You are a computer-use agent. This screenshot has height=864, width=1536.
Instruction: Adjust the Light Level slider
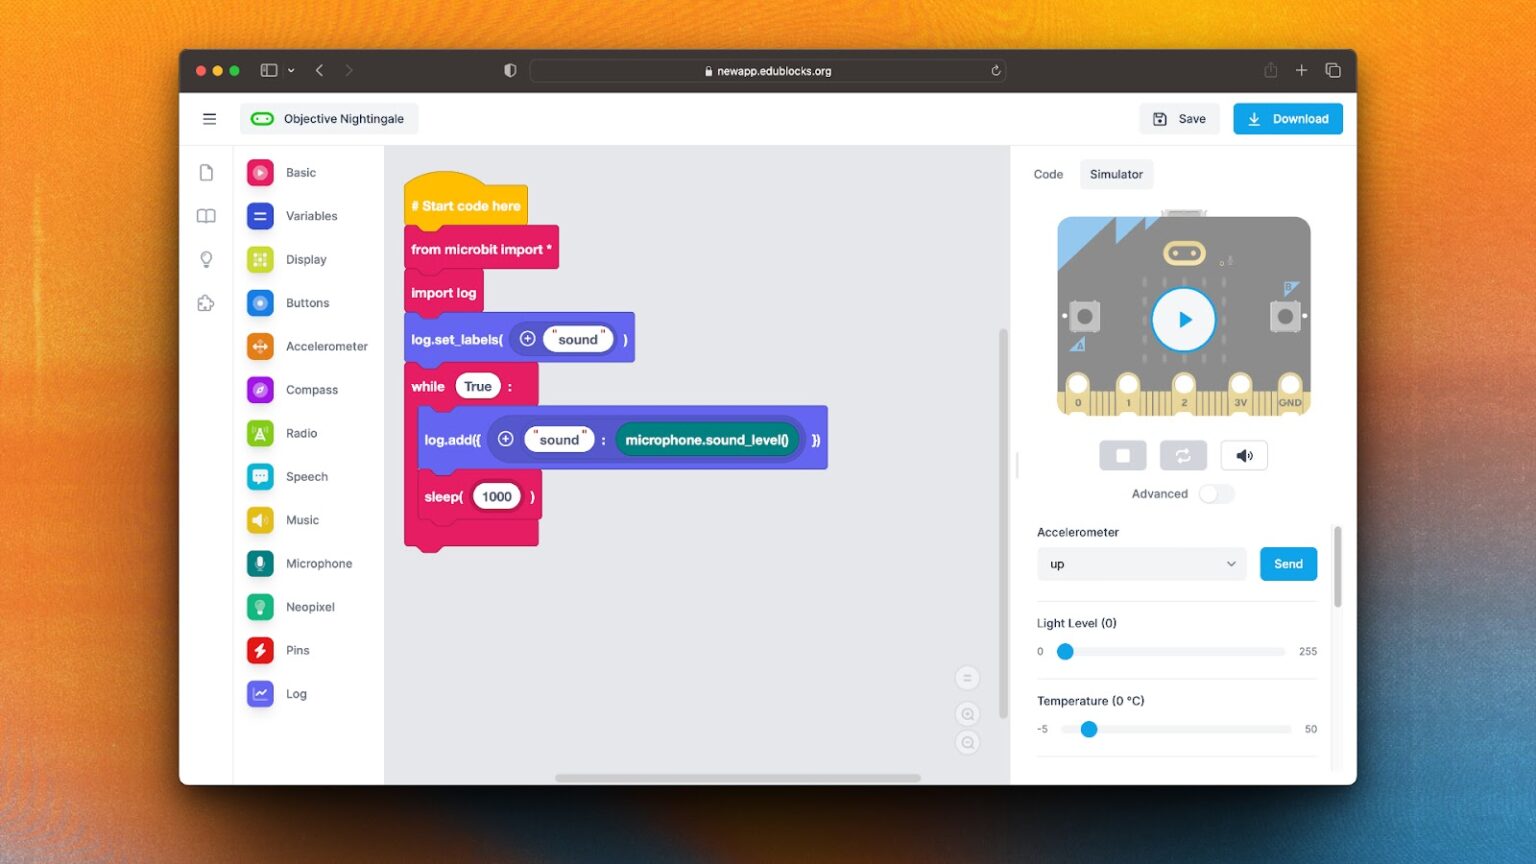(1064, 651)
